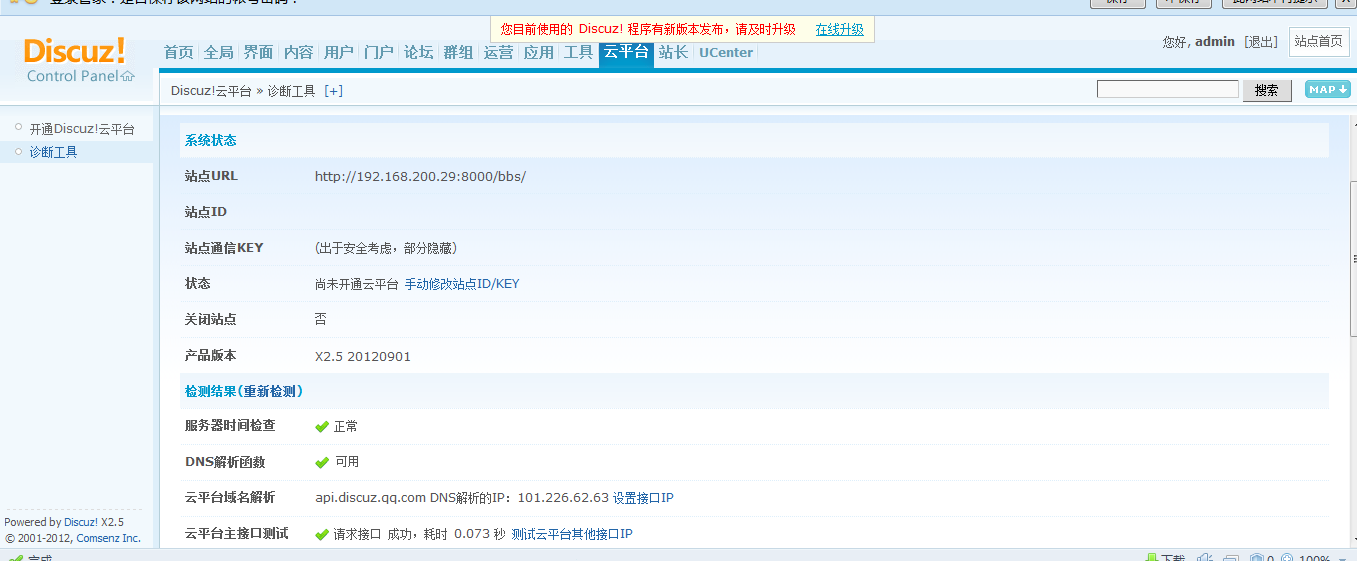Click the Discuz! logo

click(75, 51)
